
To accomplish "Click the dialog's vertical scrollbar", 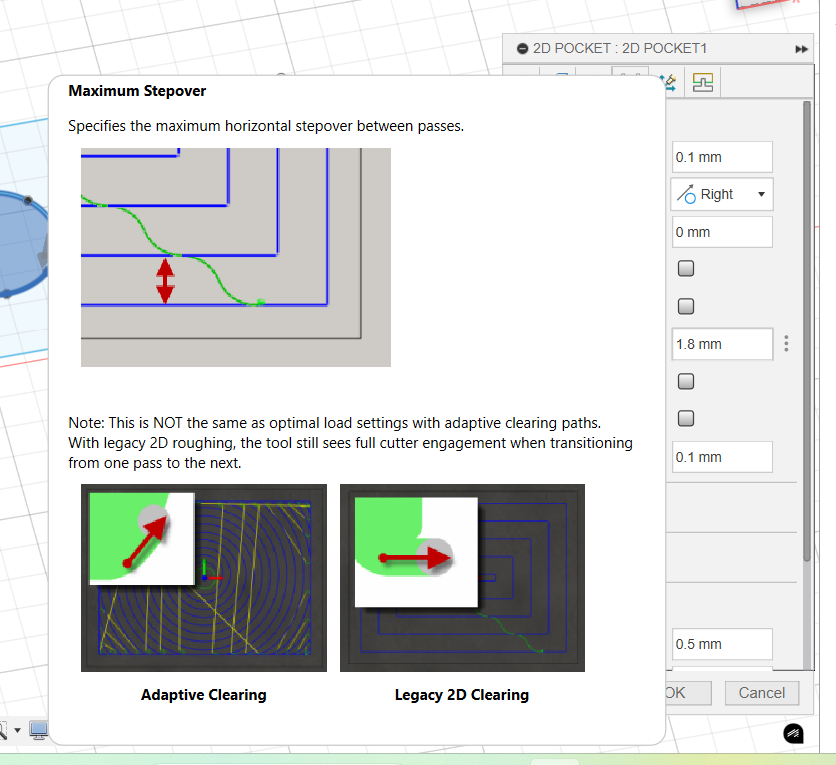I will 807,331.
